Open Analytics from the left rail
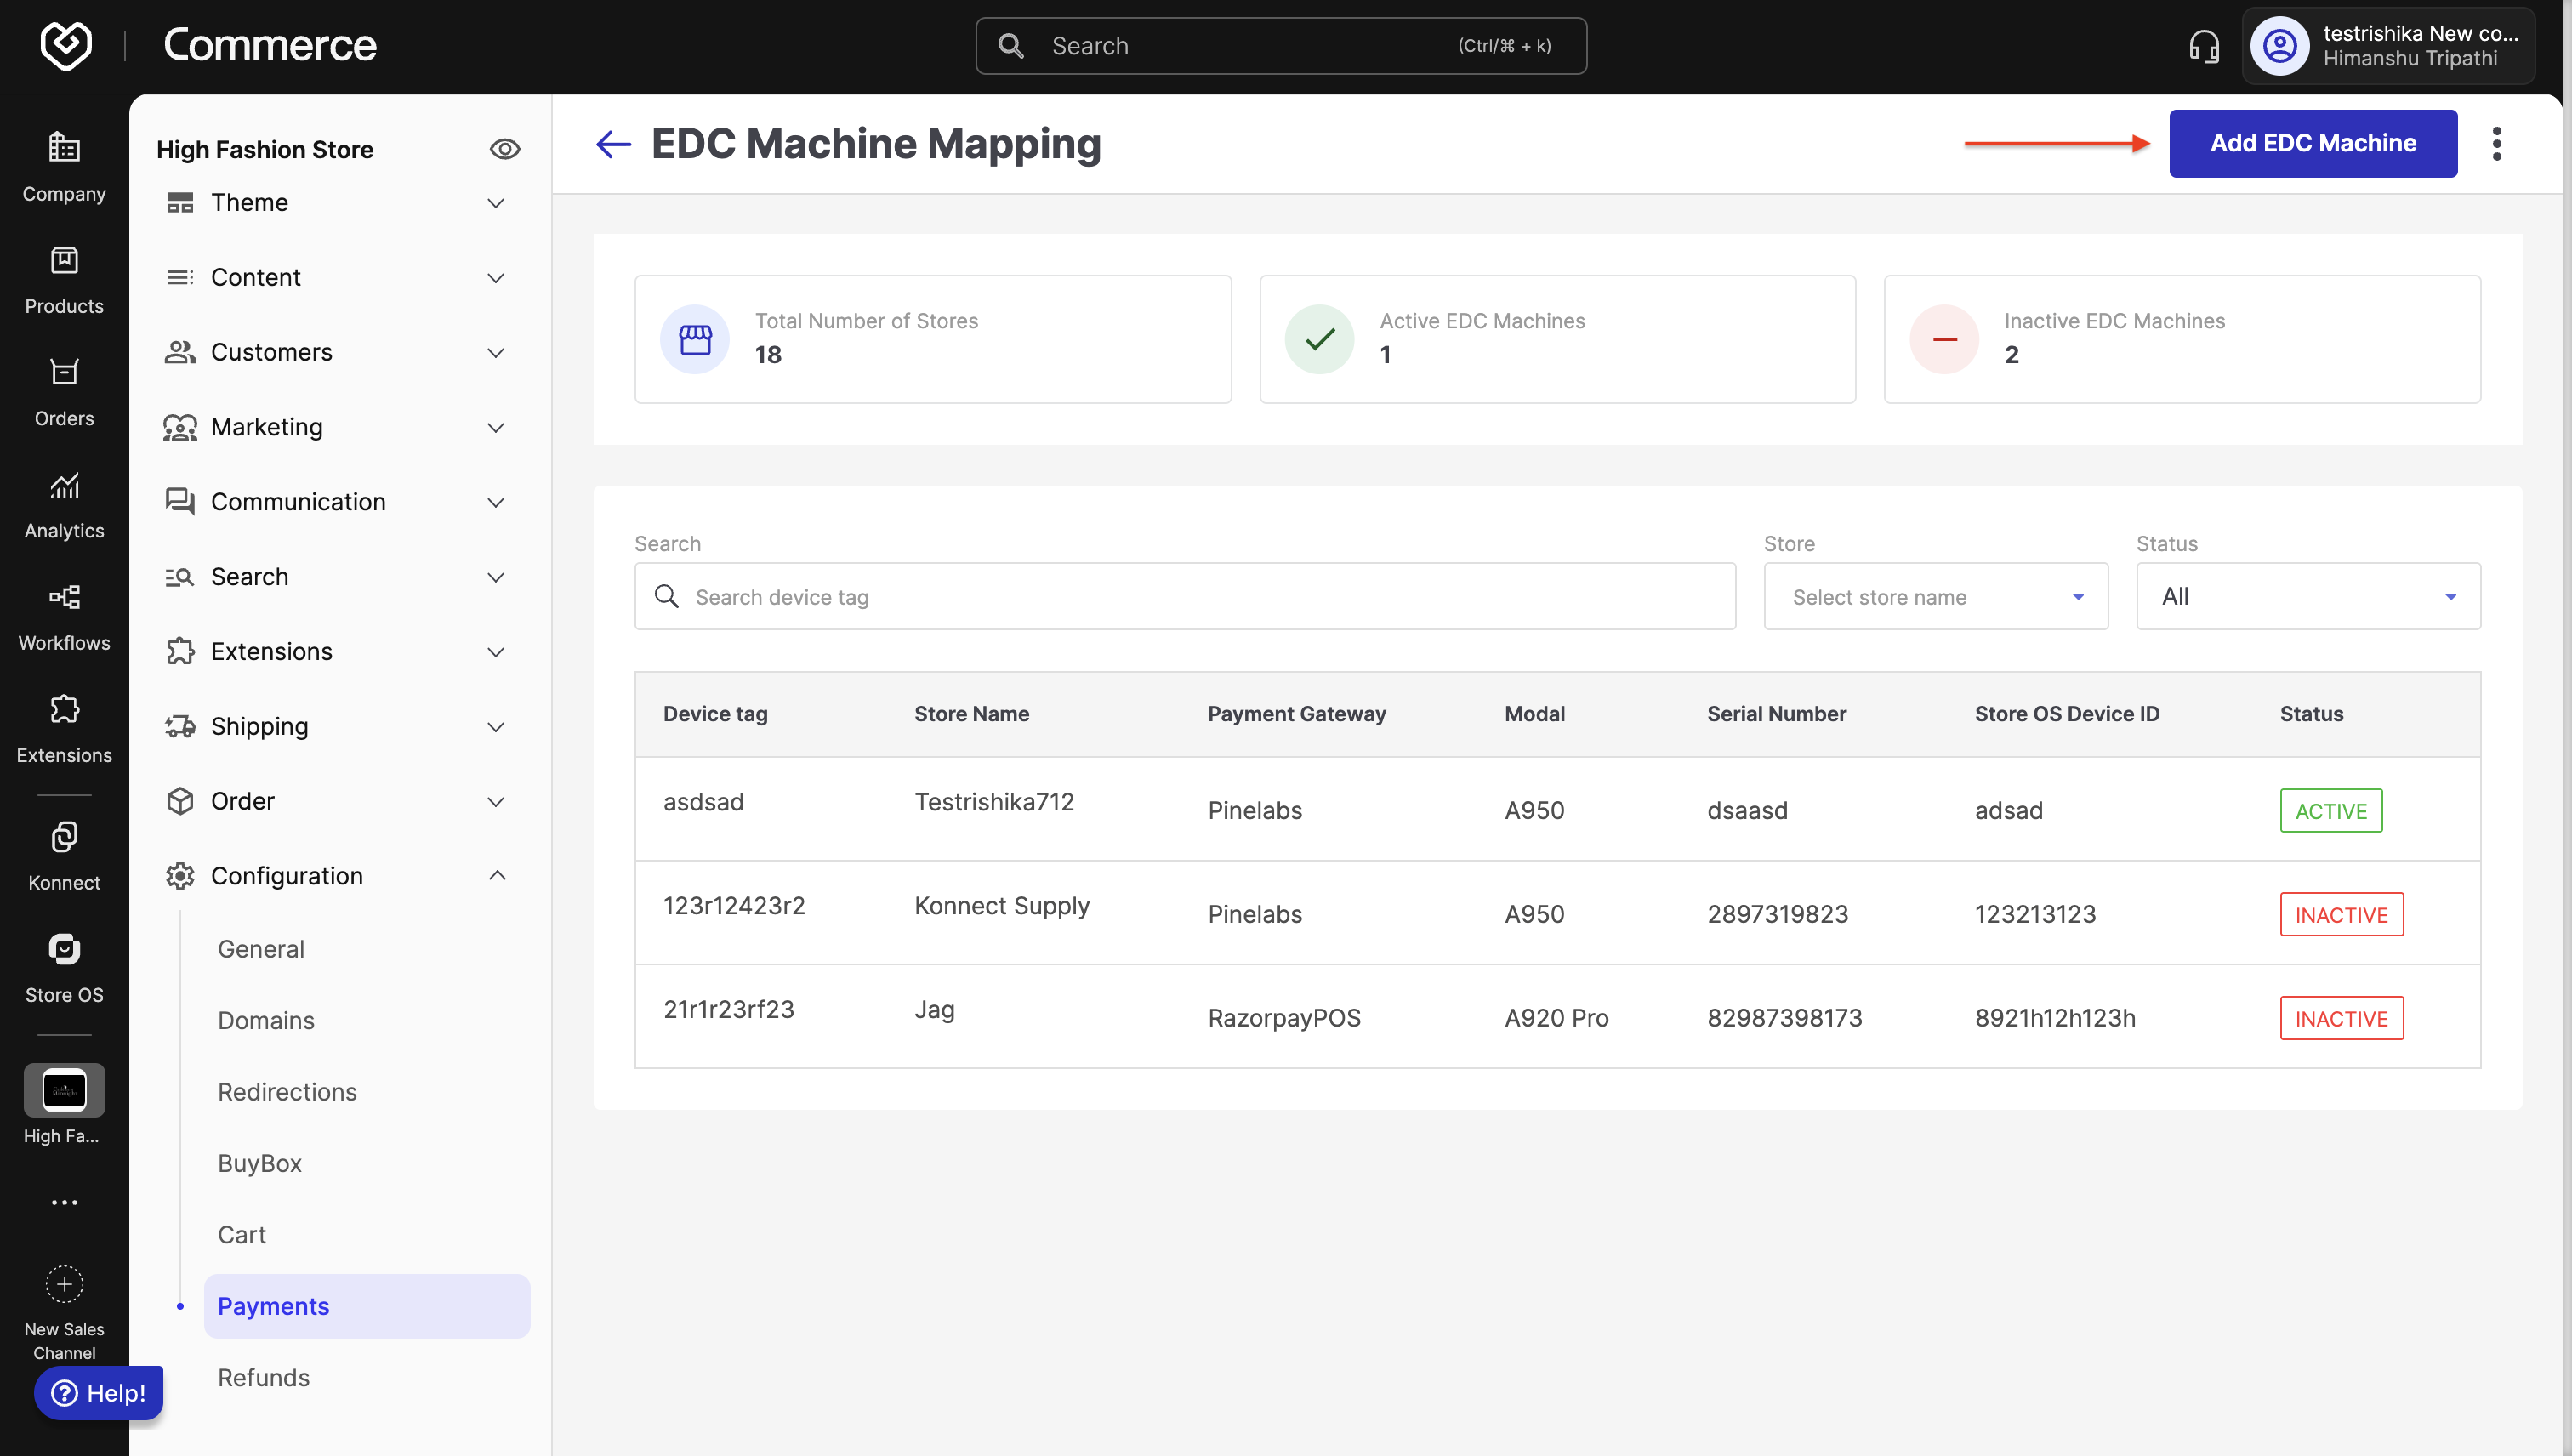Viewport: 2572px width, 1456px height. [x=64, y=505]
